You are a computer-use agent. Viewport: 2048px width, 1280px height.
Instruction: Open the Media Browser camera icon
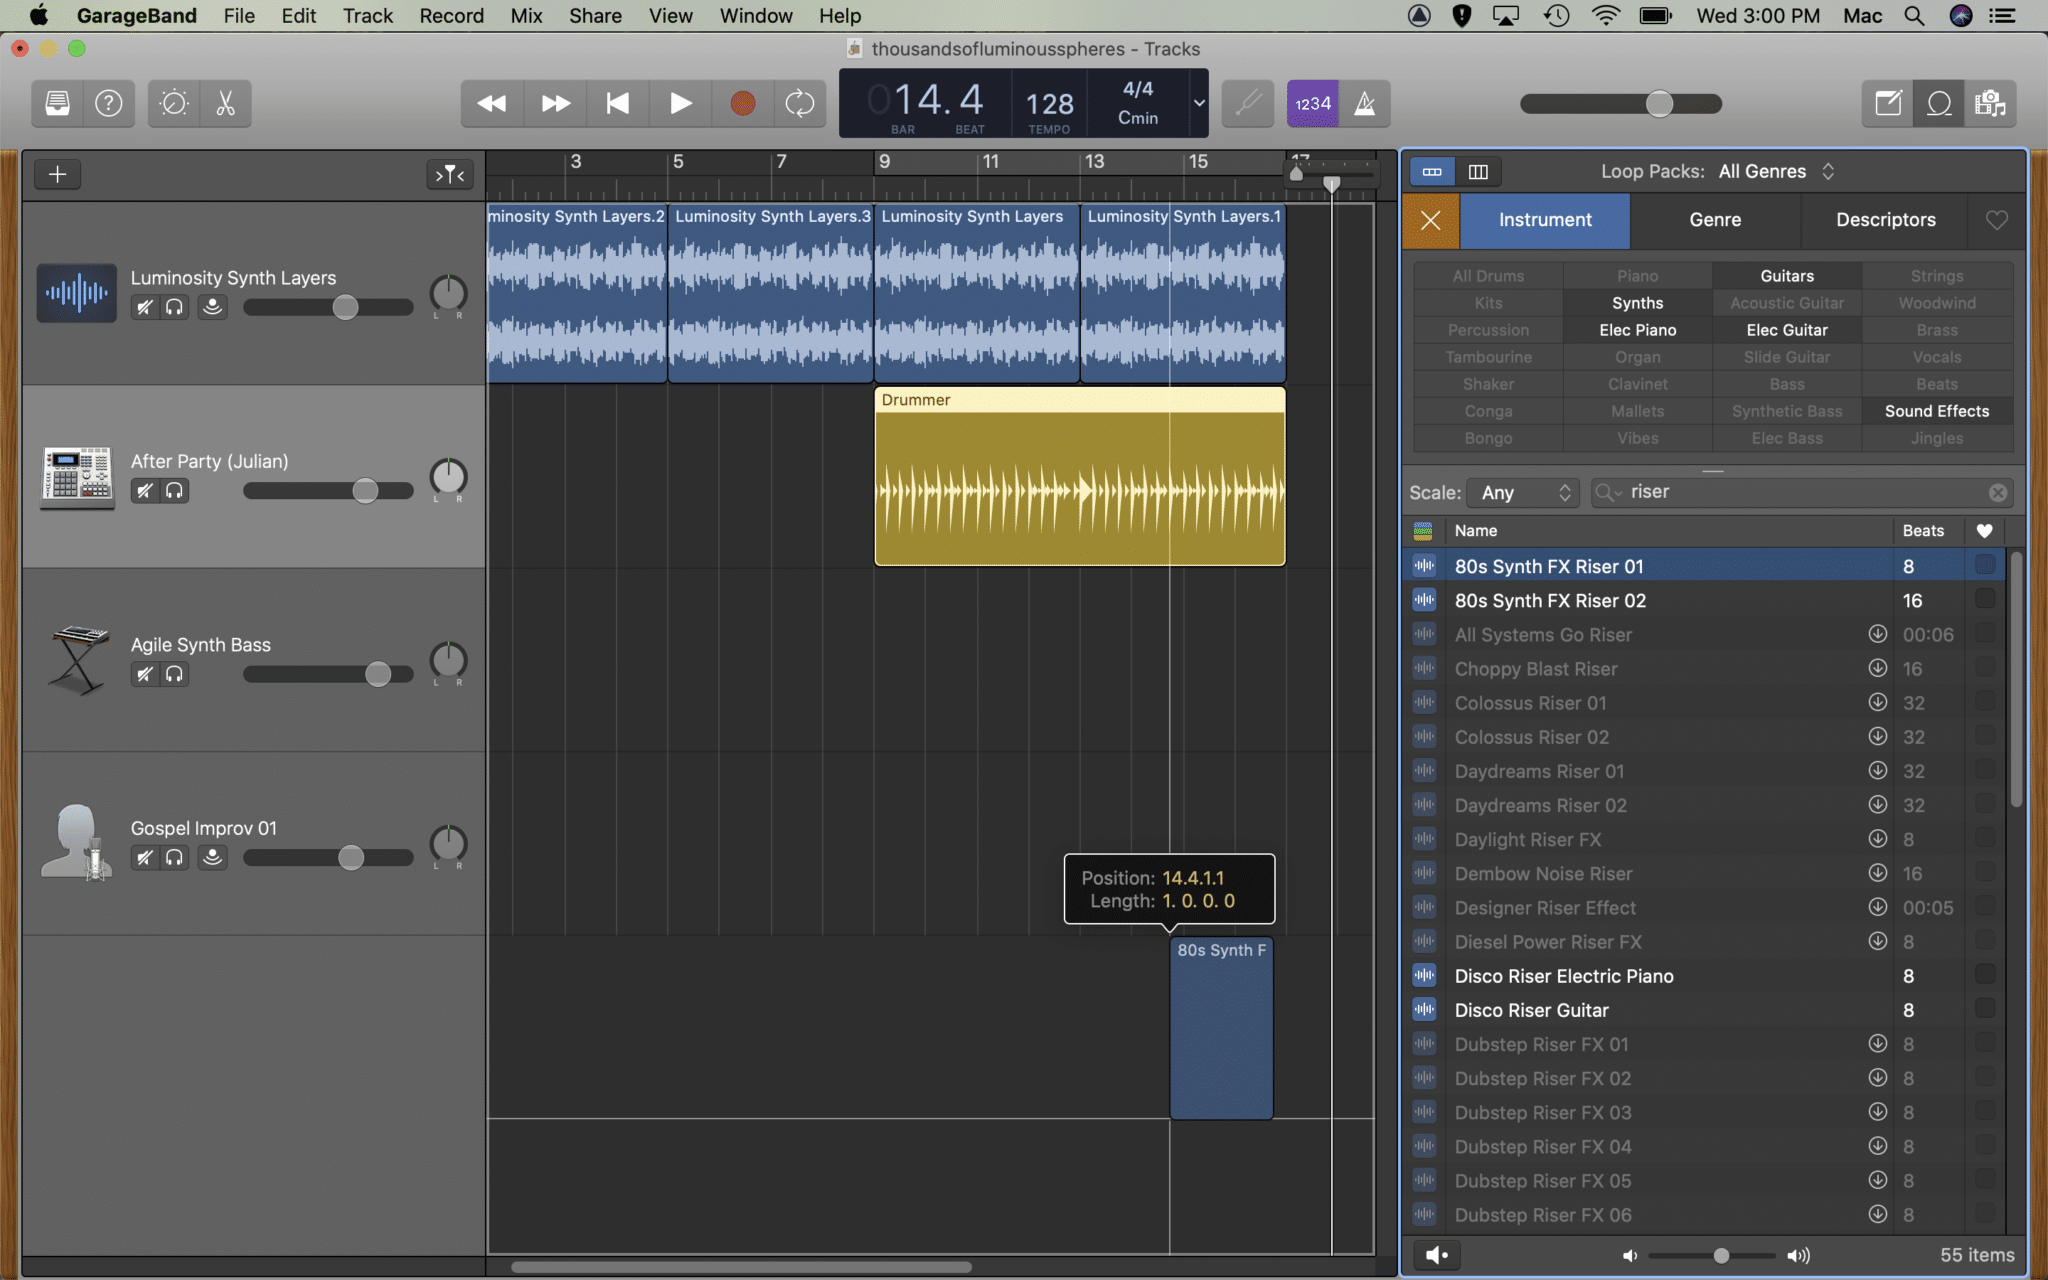(x=1991, y=103)
